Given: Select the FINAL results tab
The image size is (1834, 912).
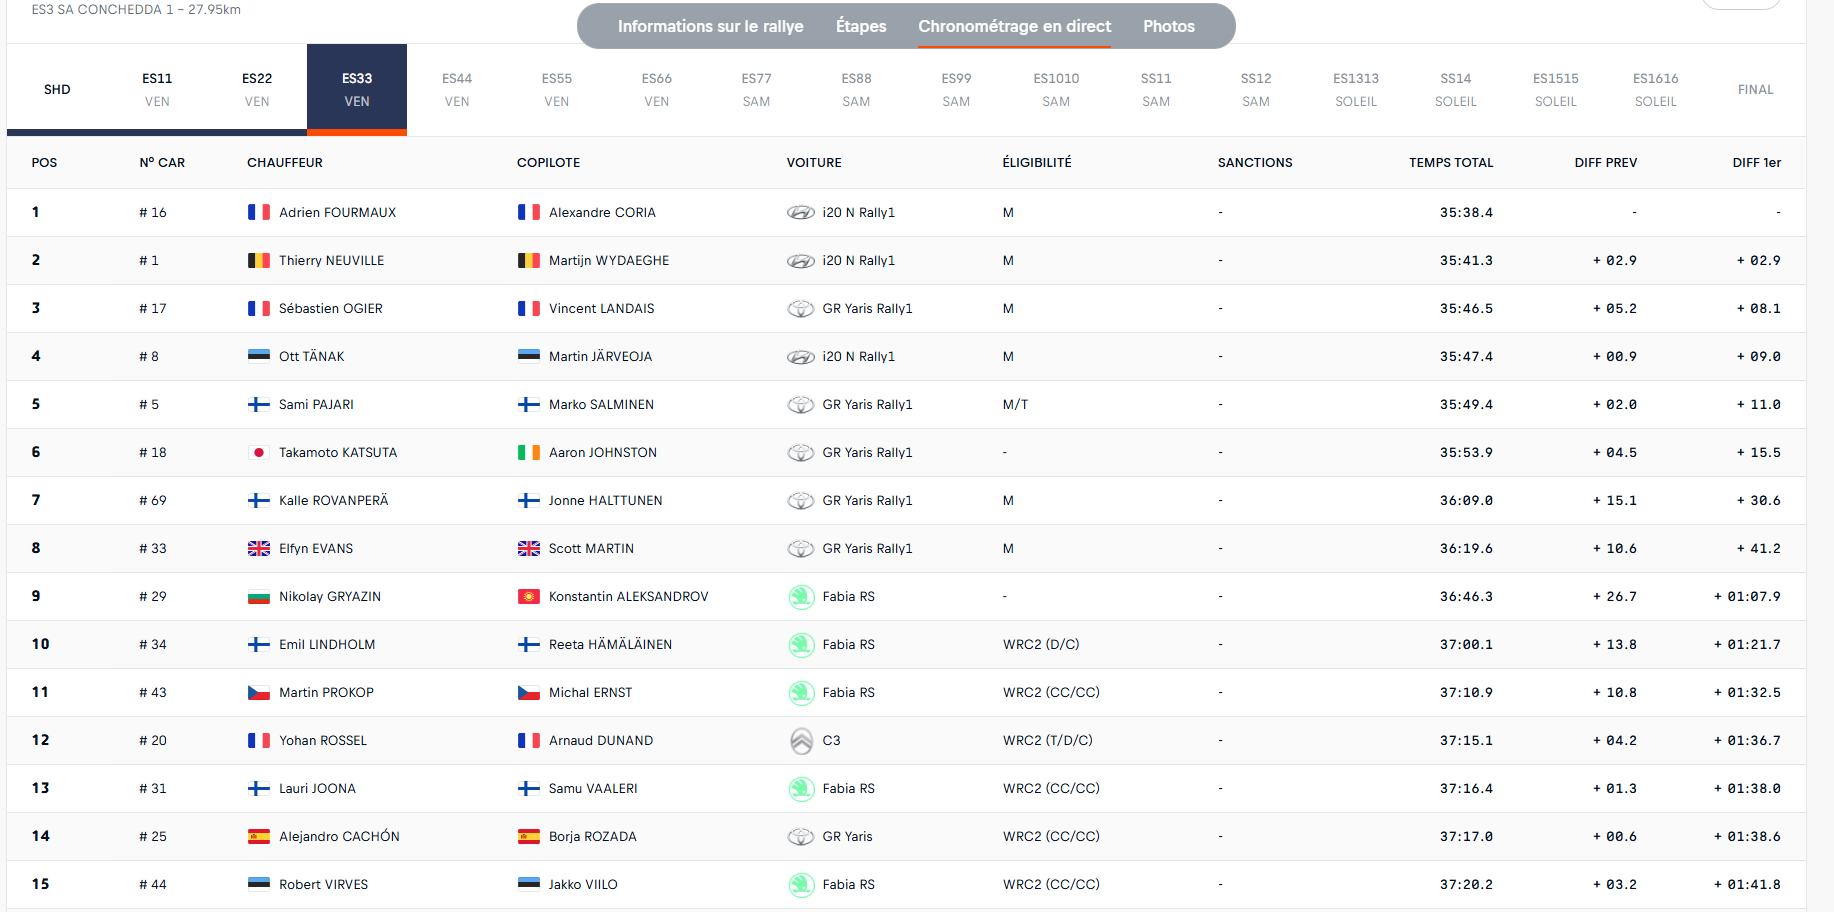Looking at the screenshot, I should [x=1755, y=89].
